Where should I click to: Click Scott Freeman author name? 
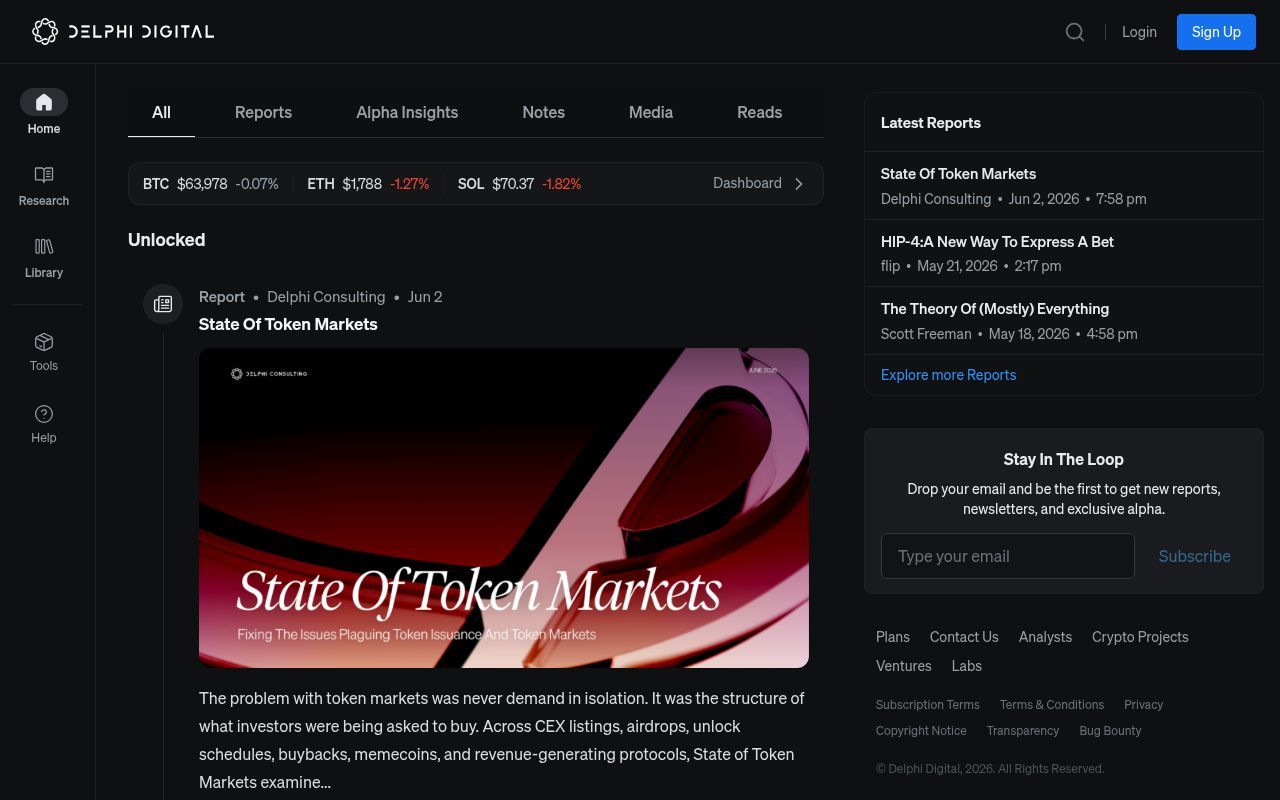click(926, 334)
